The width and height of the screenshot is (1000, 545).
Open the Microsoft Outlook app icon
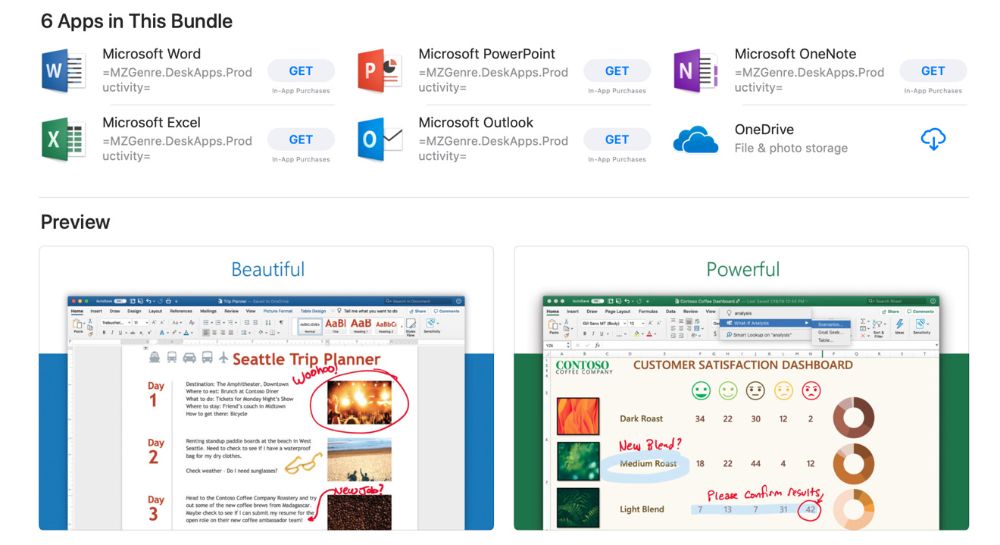379,139
